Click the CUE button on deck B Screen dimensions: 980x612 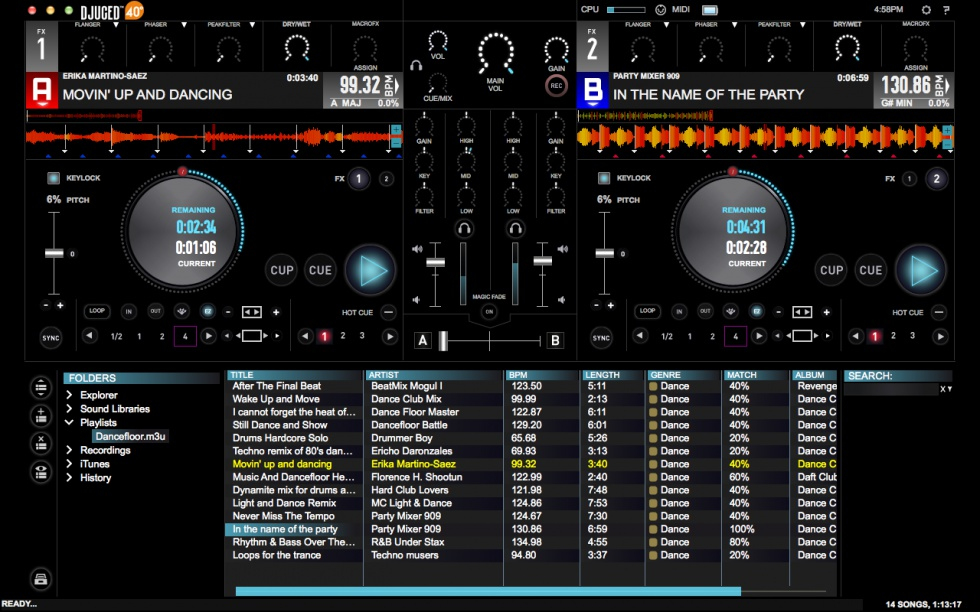pyautogui.click(x=871, y=271)
